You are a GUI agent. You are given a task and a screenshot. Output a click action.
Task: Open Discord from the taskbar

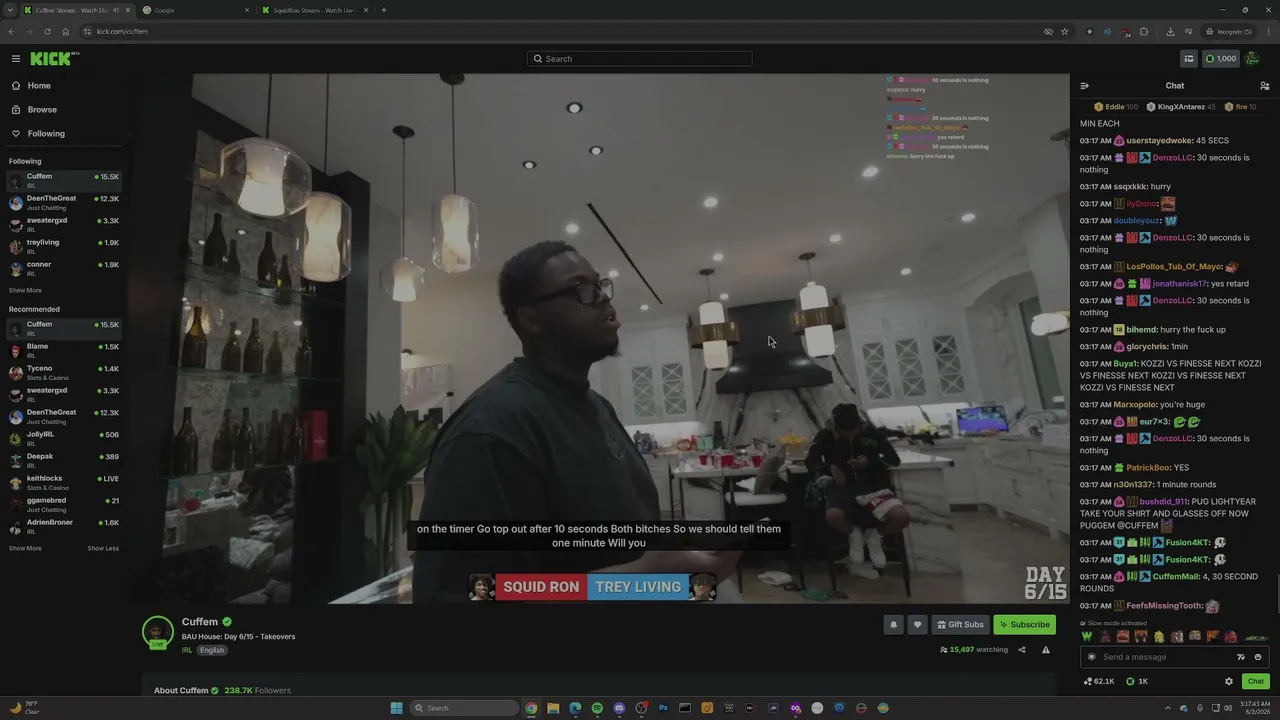619,708
